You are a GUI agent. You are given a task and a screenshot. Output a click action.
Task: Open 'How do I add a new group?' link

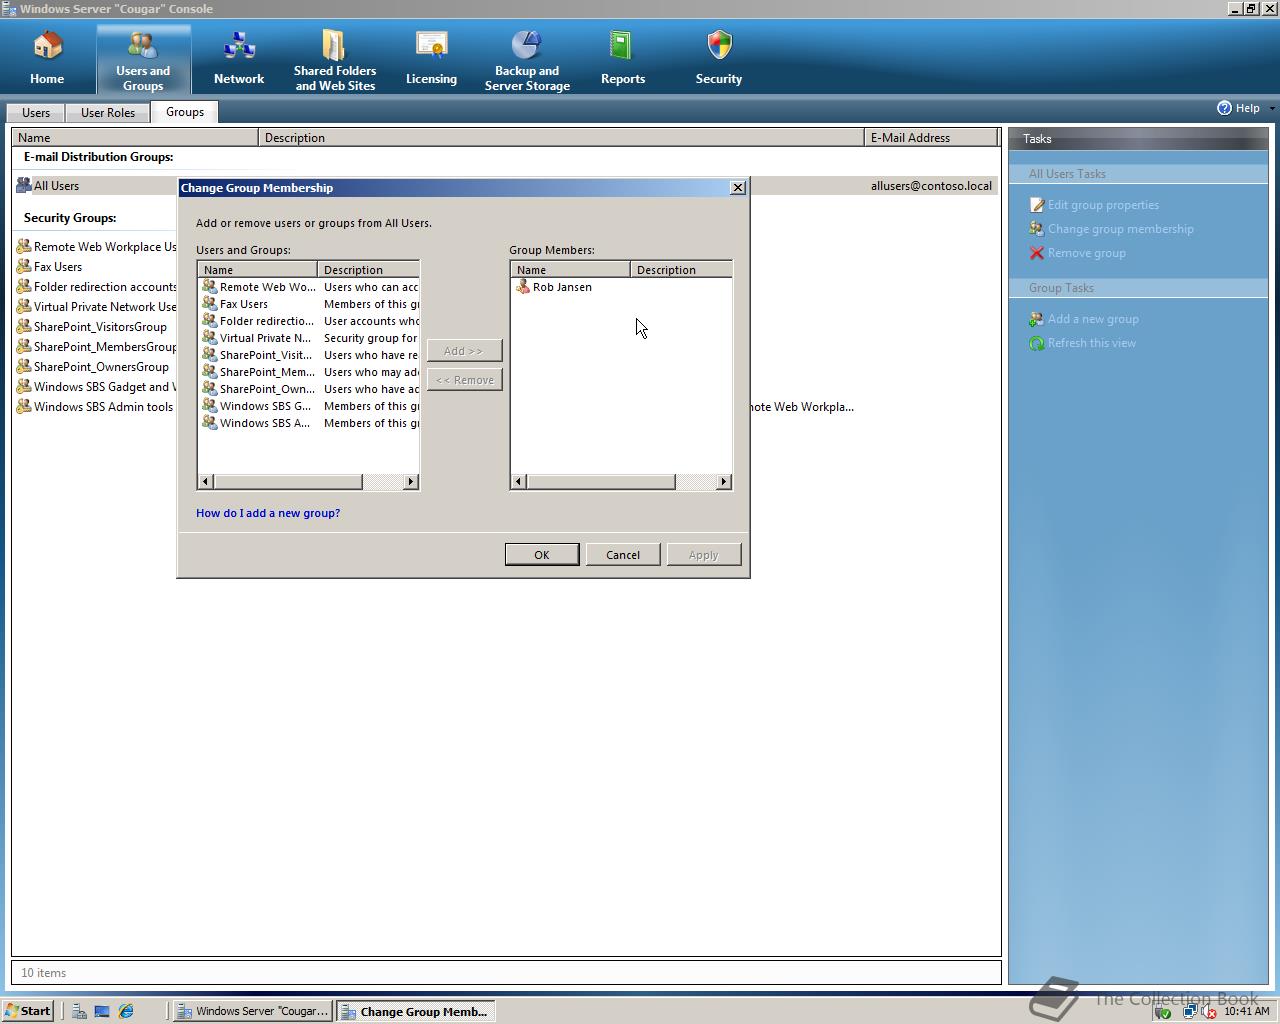pyautogui.click(x=268, y=513)
